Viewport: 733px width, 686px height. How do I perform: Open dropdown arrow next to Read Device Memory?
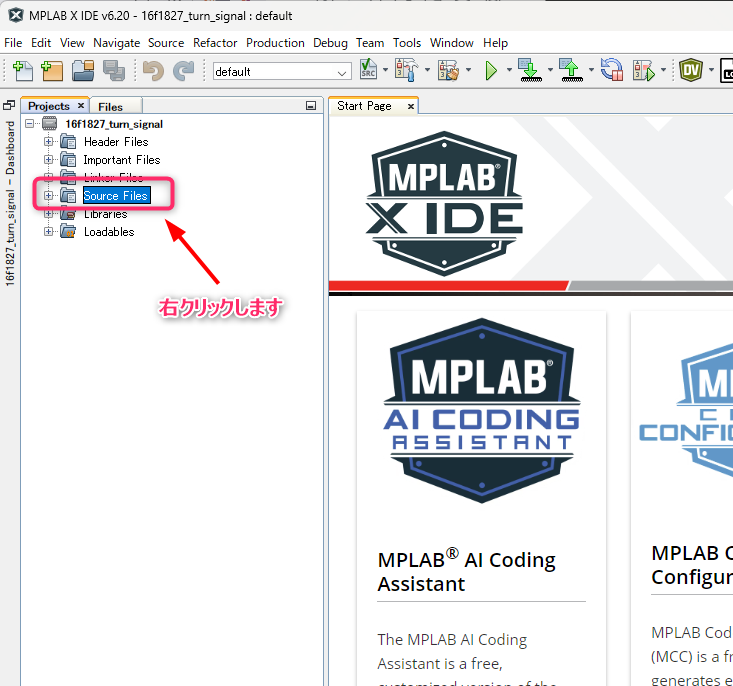point(591,70)
